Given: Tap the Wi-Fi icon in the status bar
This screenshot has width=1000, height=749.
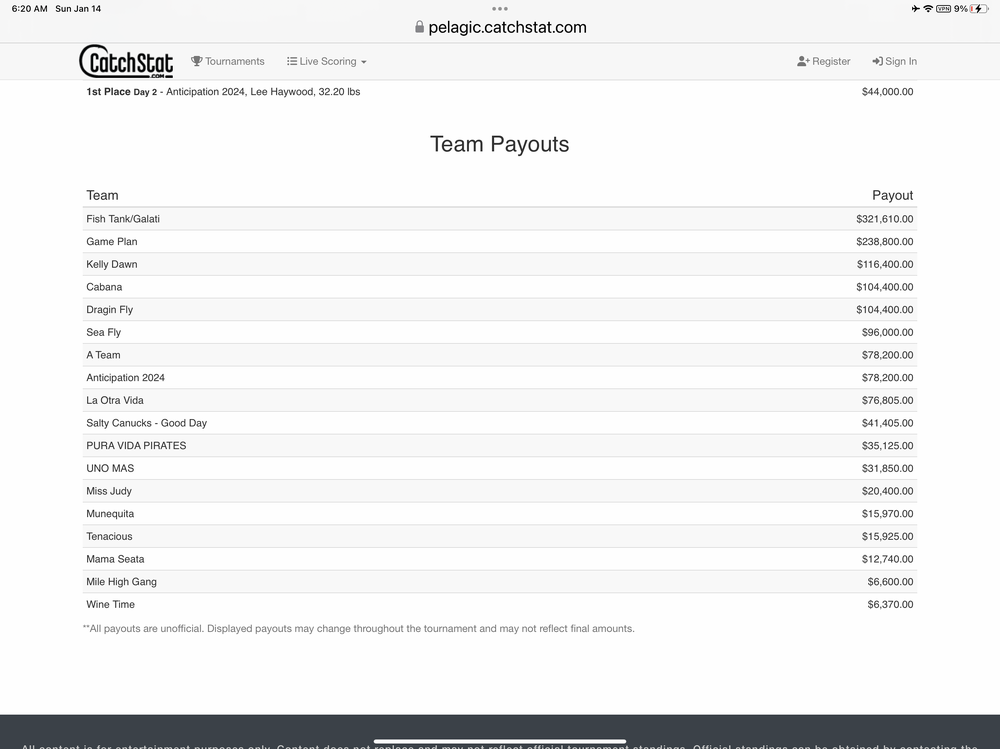Looking at the screenshot, I should point(928,8).
